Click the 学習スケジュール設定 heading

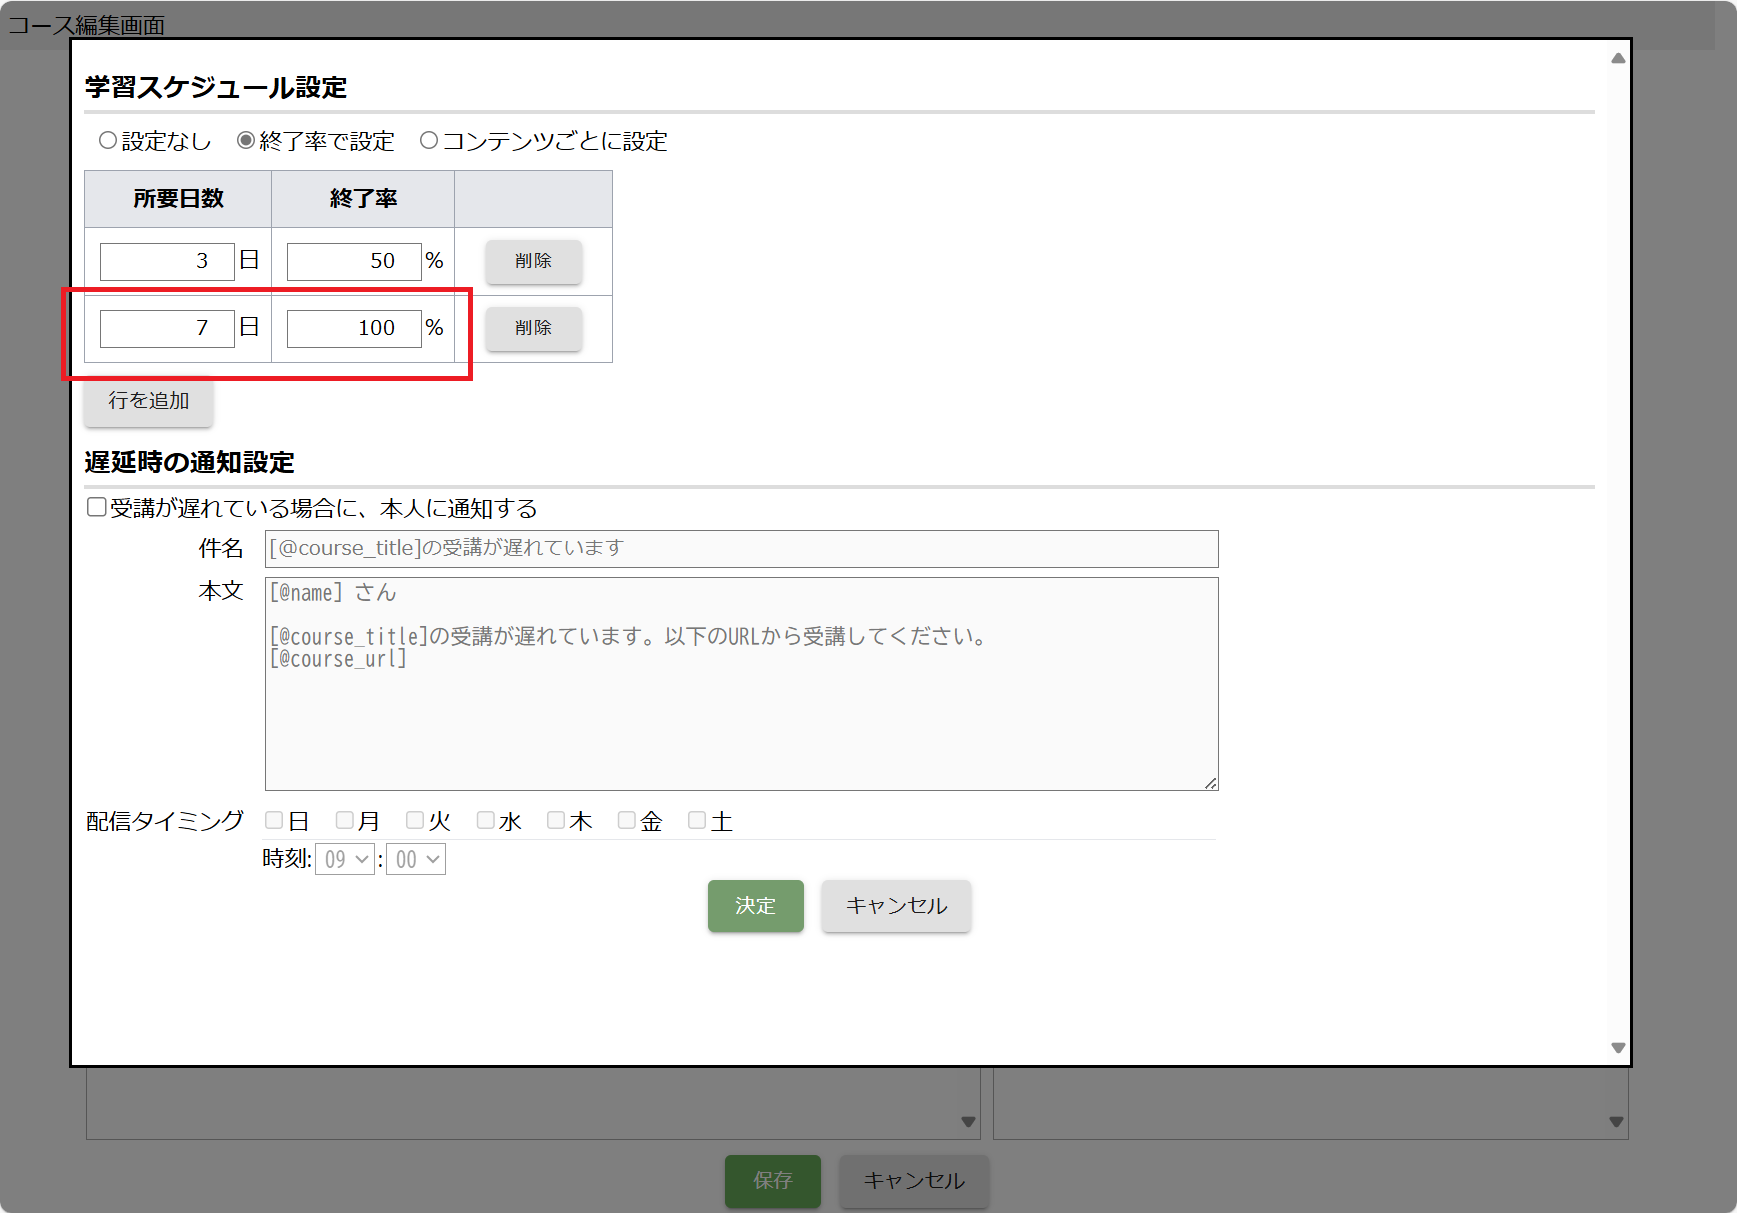216,88
